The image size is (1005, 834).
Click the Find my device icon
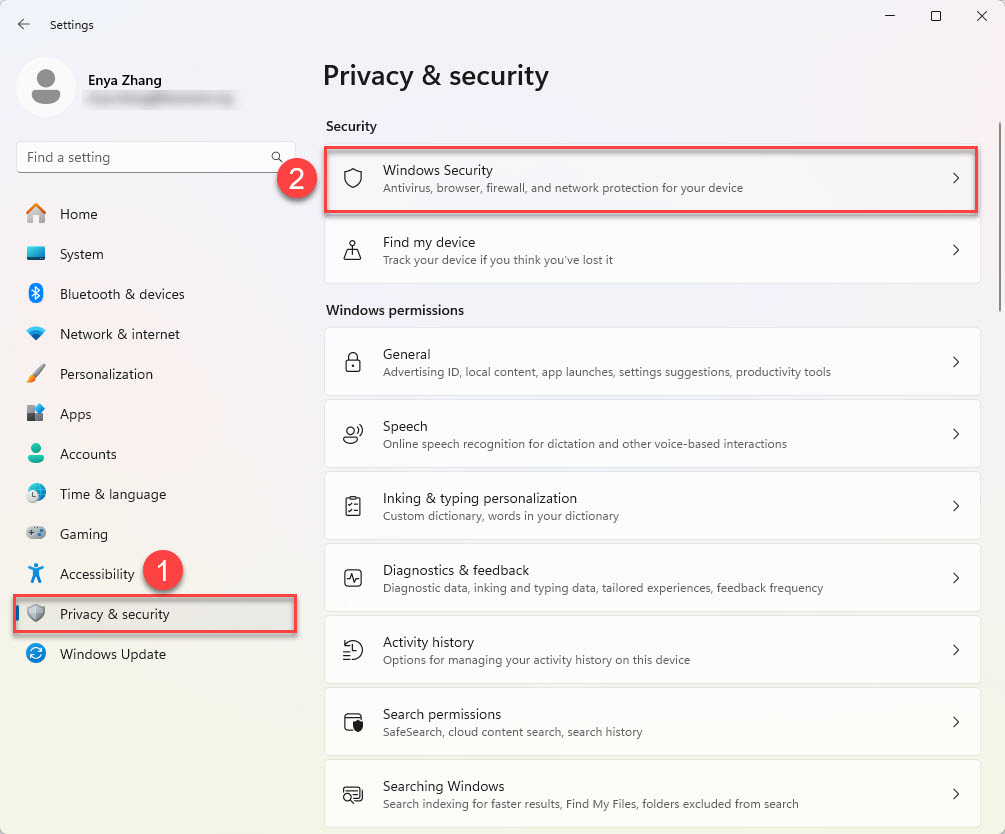(x=352, y=250)
